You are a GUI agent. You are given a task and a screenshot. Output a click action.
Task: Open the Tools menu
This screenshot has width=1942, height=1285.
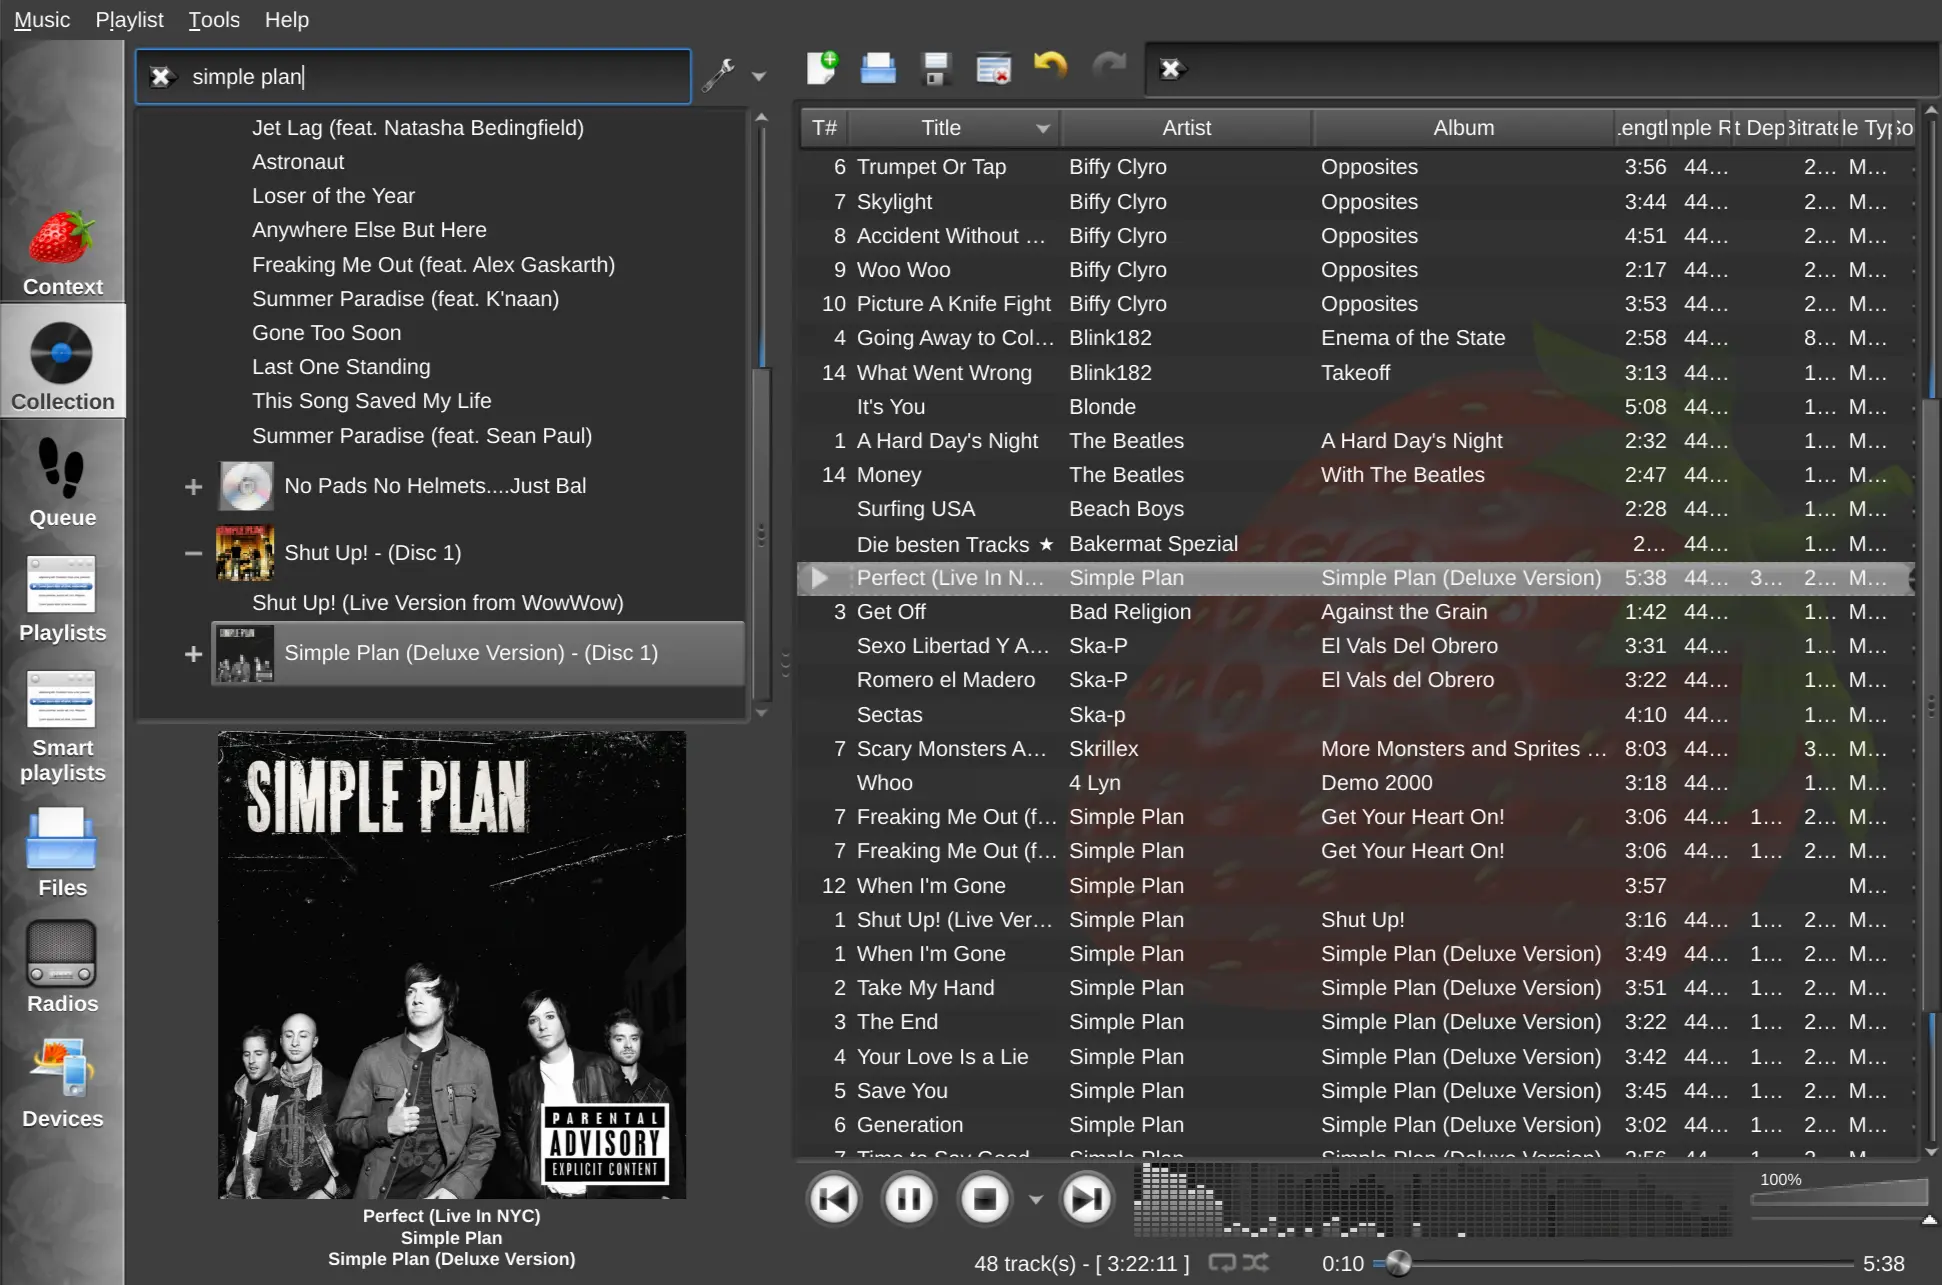(x=214, y=20)
